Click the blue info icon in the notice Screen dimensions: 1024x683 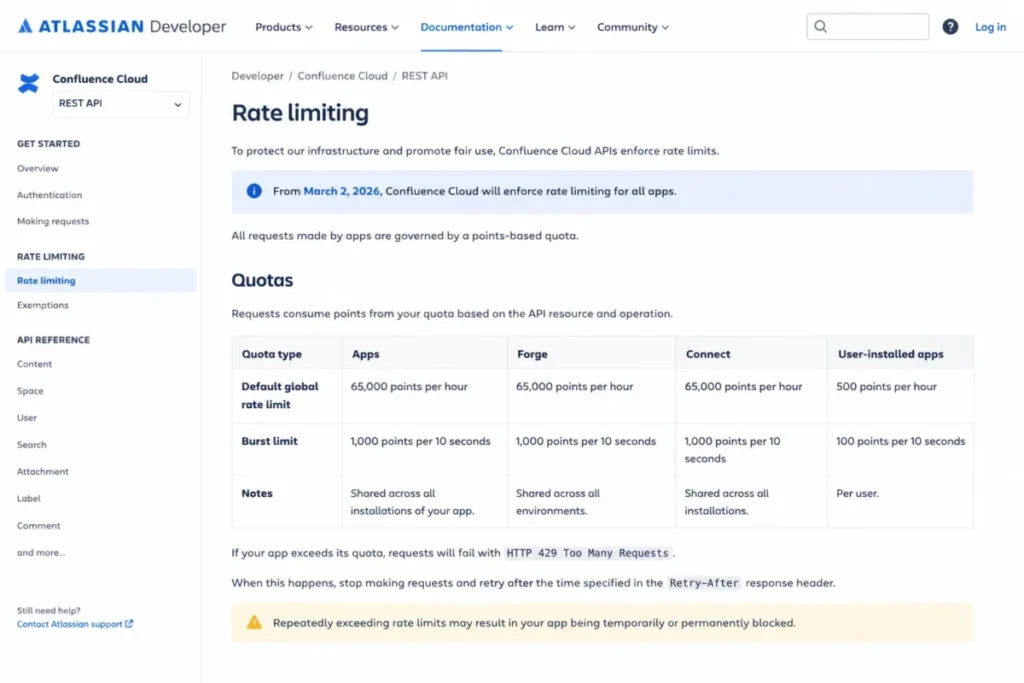point(254,191)
